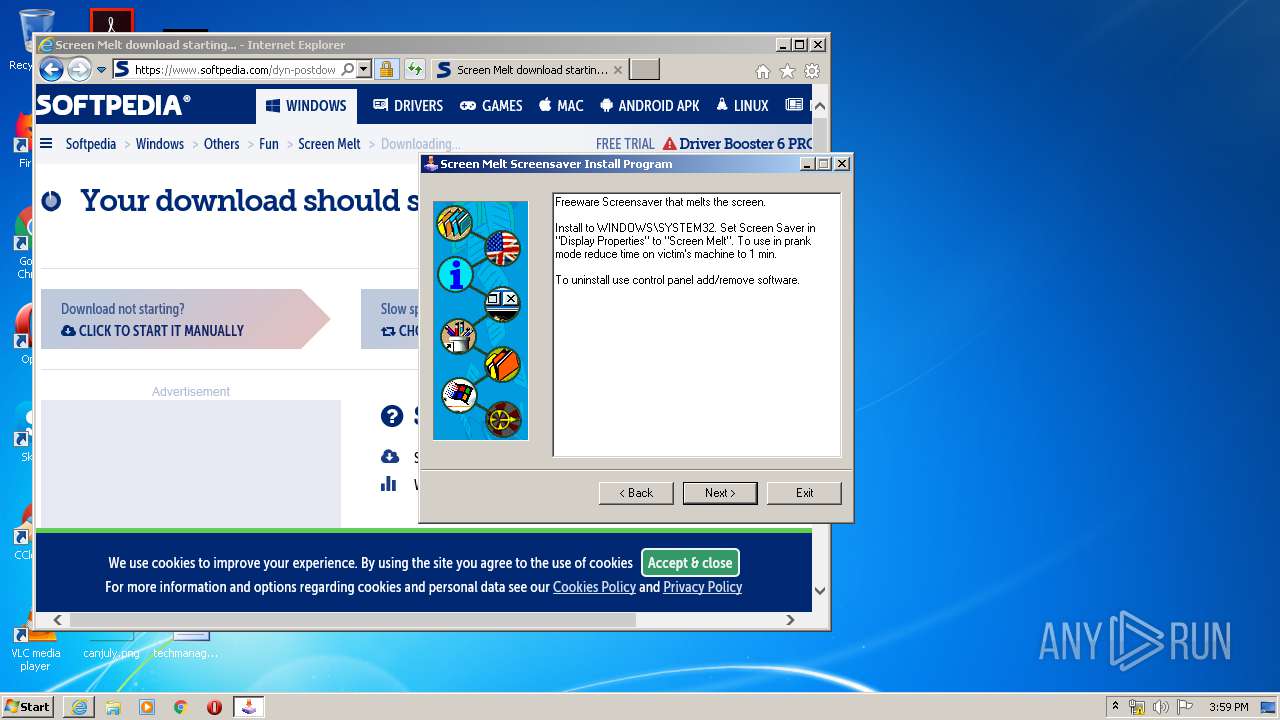Expand the address bar autocomplete dropdown
This screenshot has width=1280, height=720.
[363, 70]
